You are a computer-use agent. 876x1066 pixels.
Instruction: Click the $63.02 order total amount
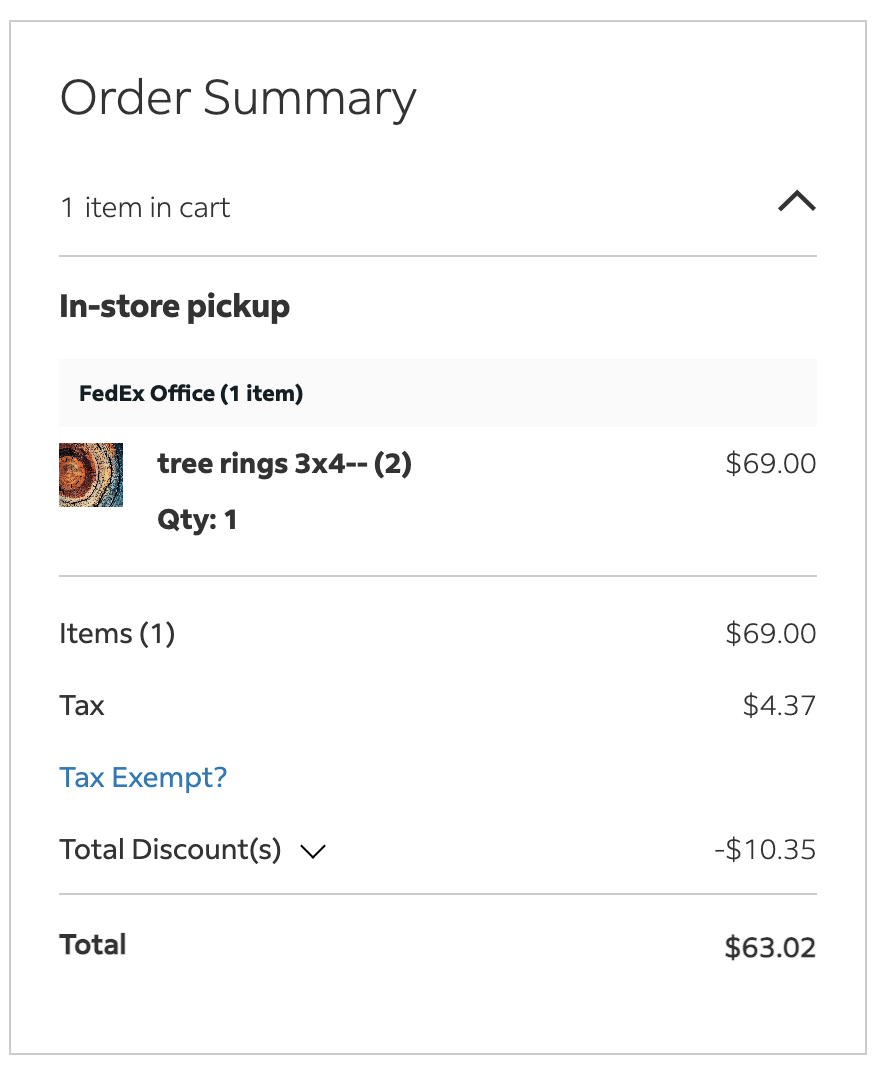(x=770, y=947)
